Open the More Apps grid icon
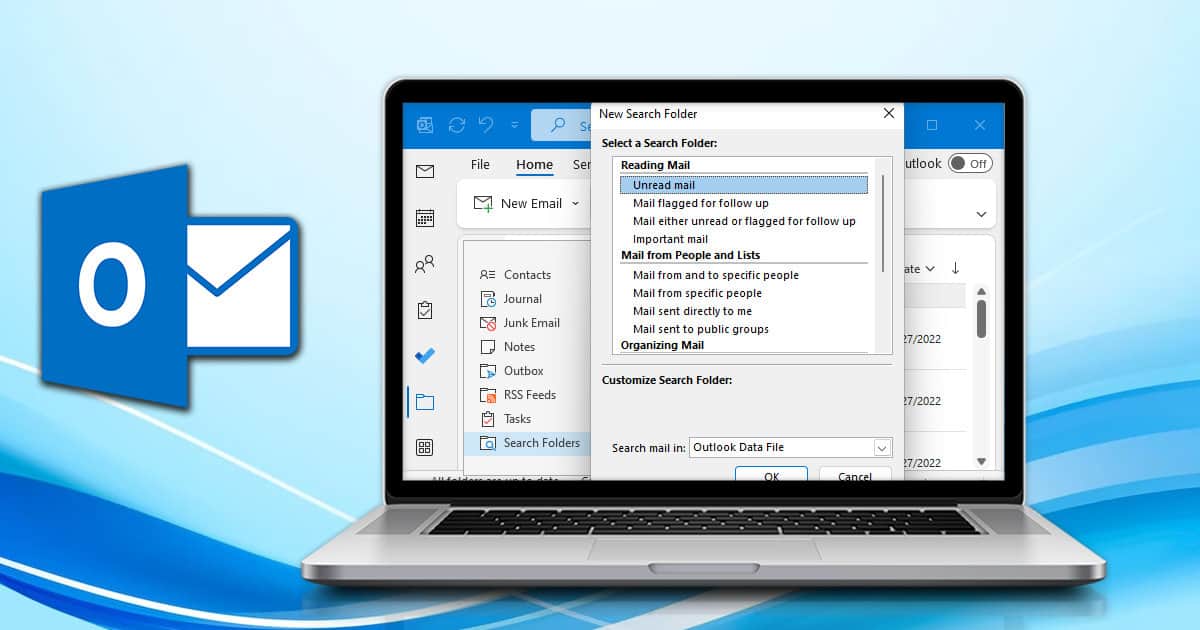This screenshot has width=1200, height=630. click(x=425, y=447)
